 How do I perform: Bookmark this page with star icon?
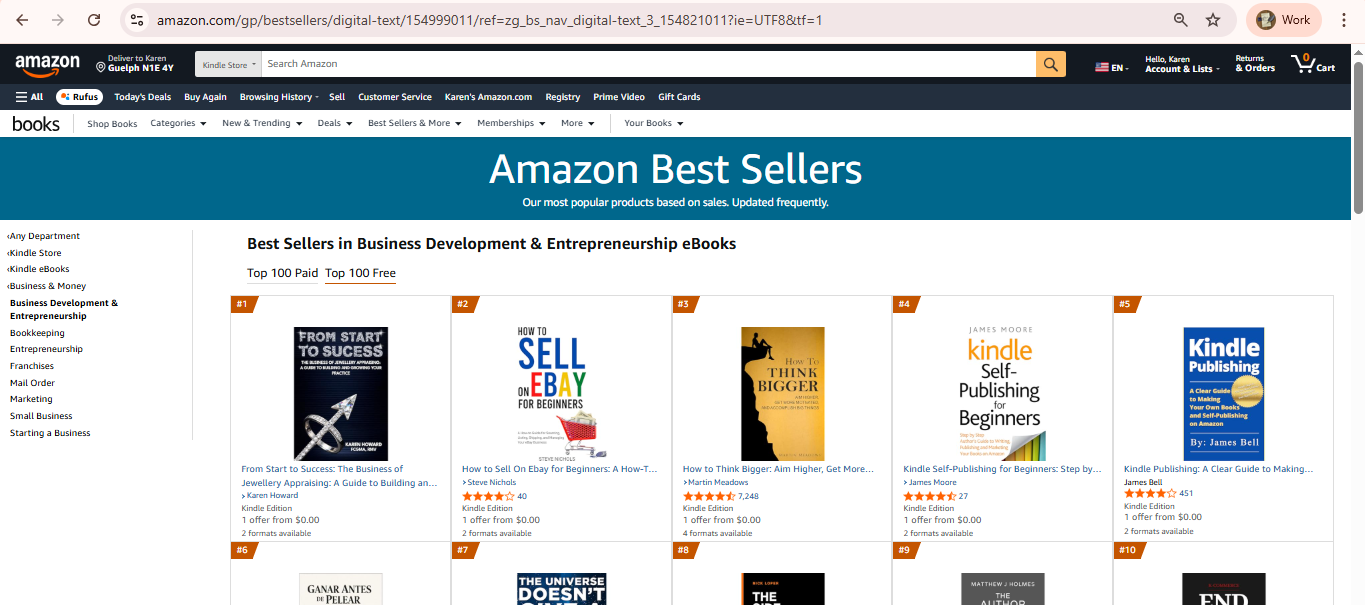pos(1213,20)
